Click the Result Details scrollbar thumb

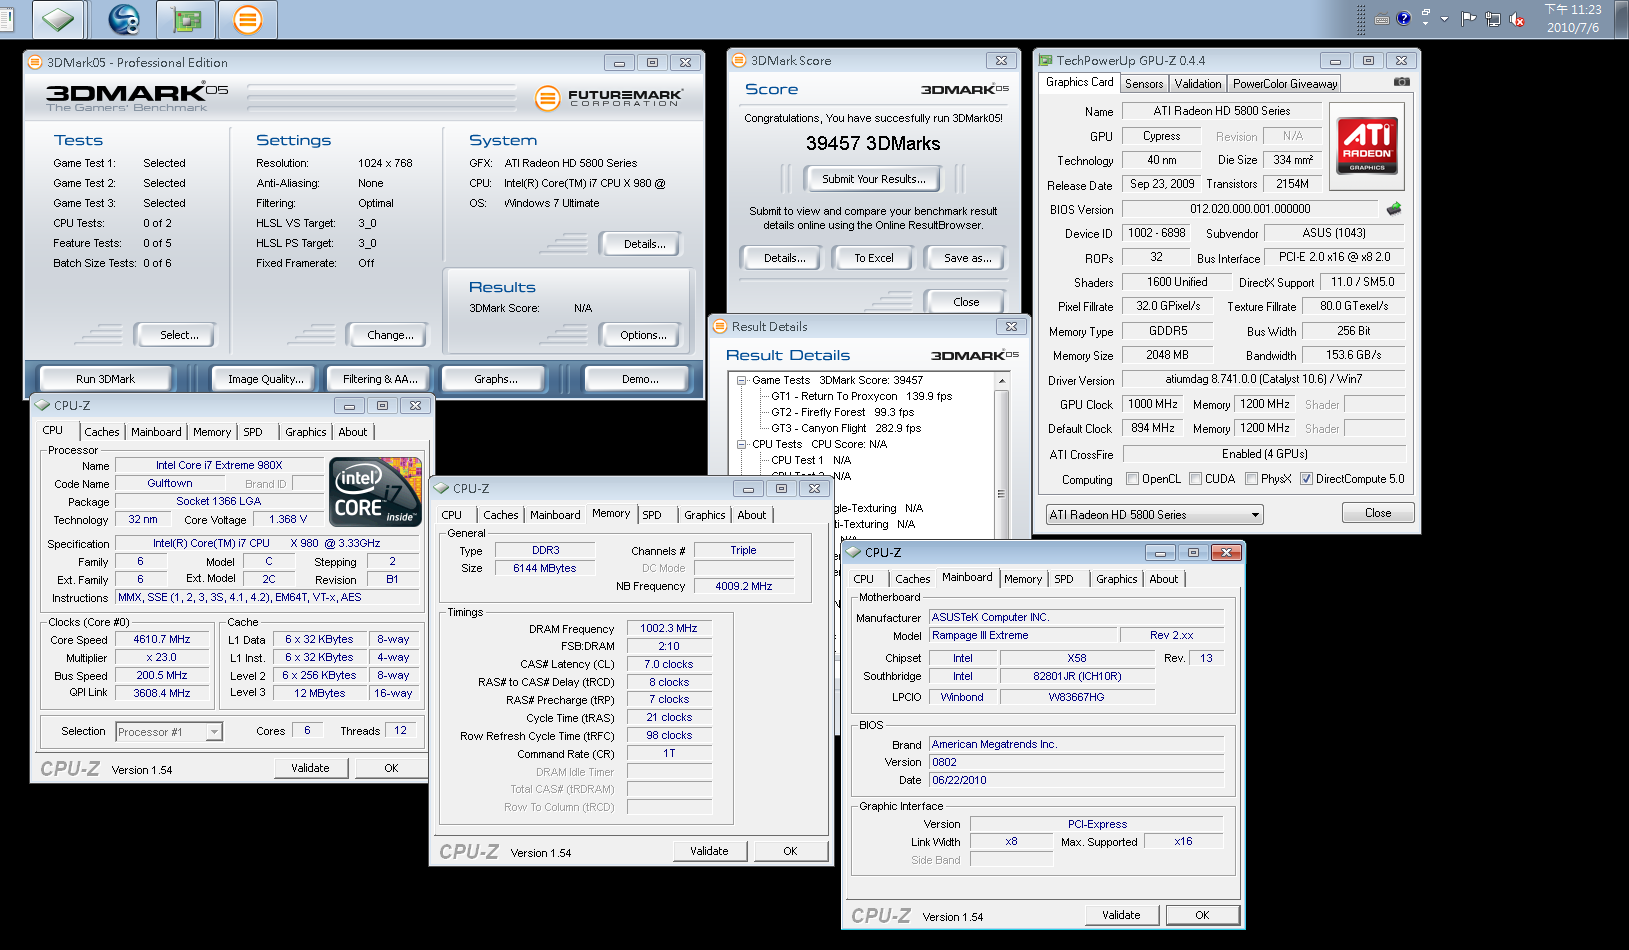1001,494
